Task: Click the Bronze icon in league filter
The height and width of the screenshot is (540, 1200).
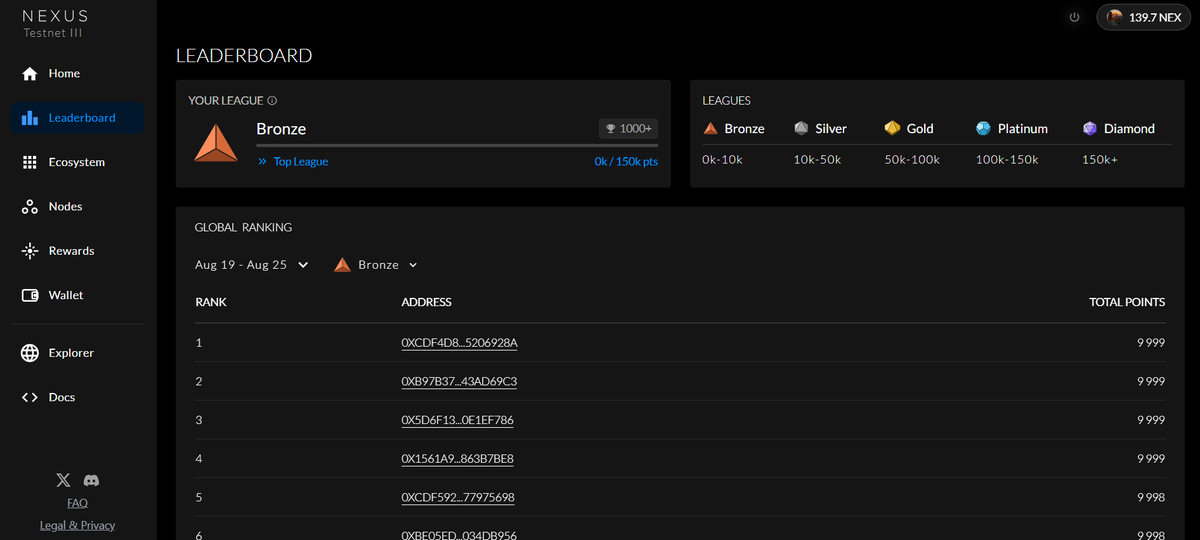Action: click(342, 265)
